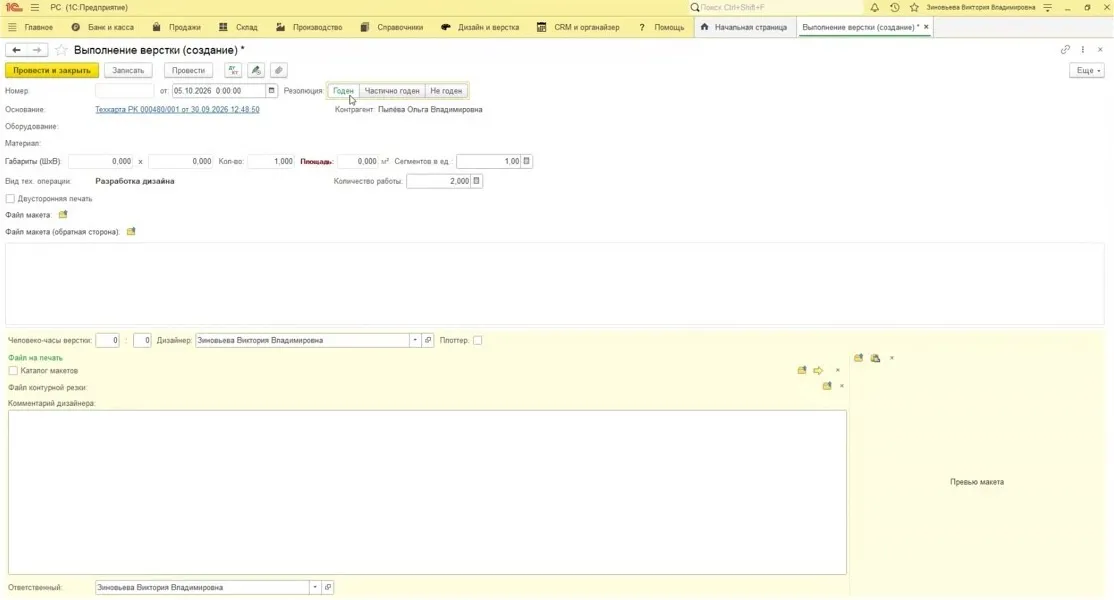Viewport: 1114px width, 600px height.
Task: Click the Дт/Кт postings icon in toolbar
Action: point(233,70)
